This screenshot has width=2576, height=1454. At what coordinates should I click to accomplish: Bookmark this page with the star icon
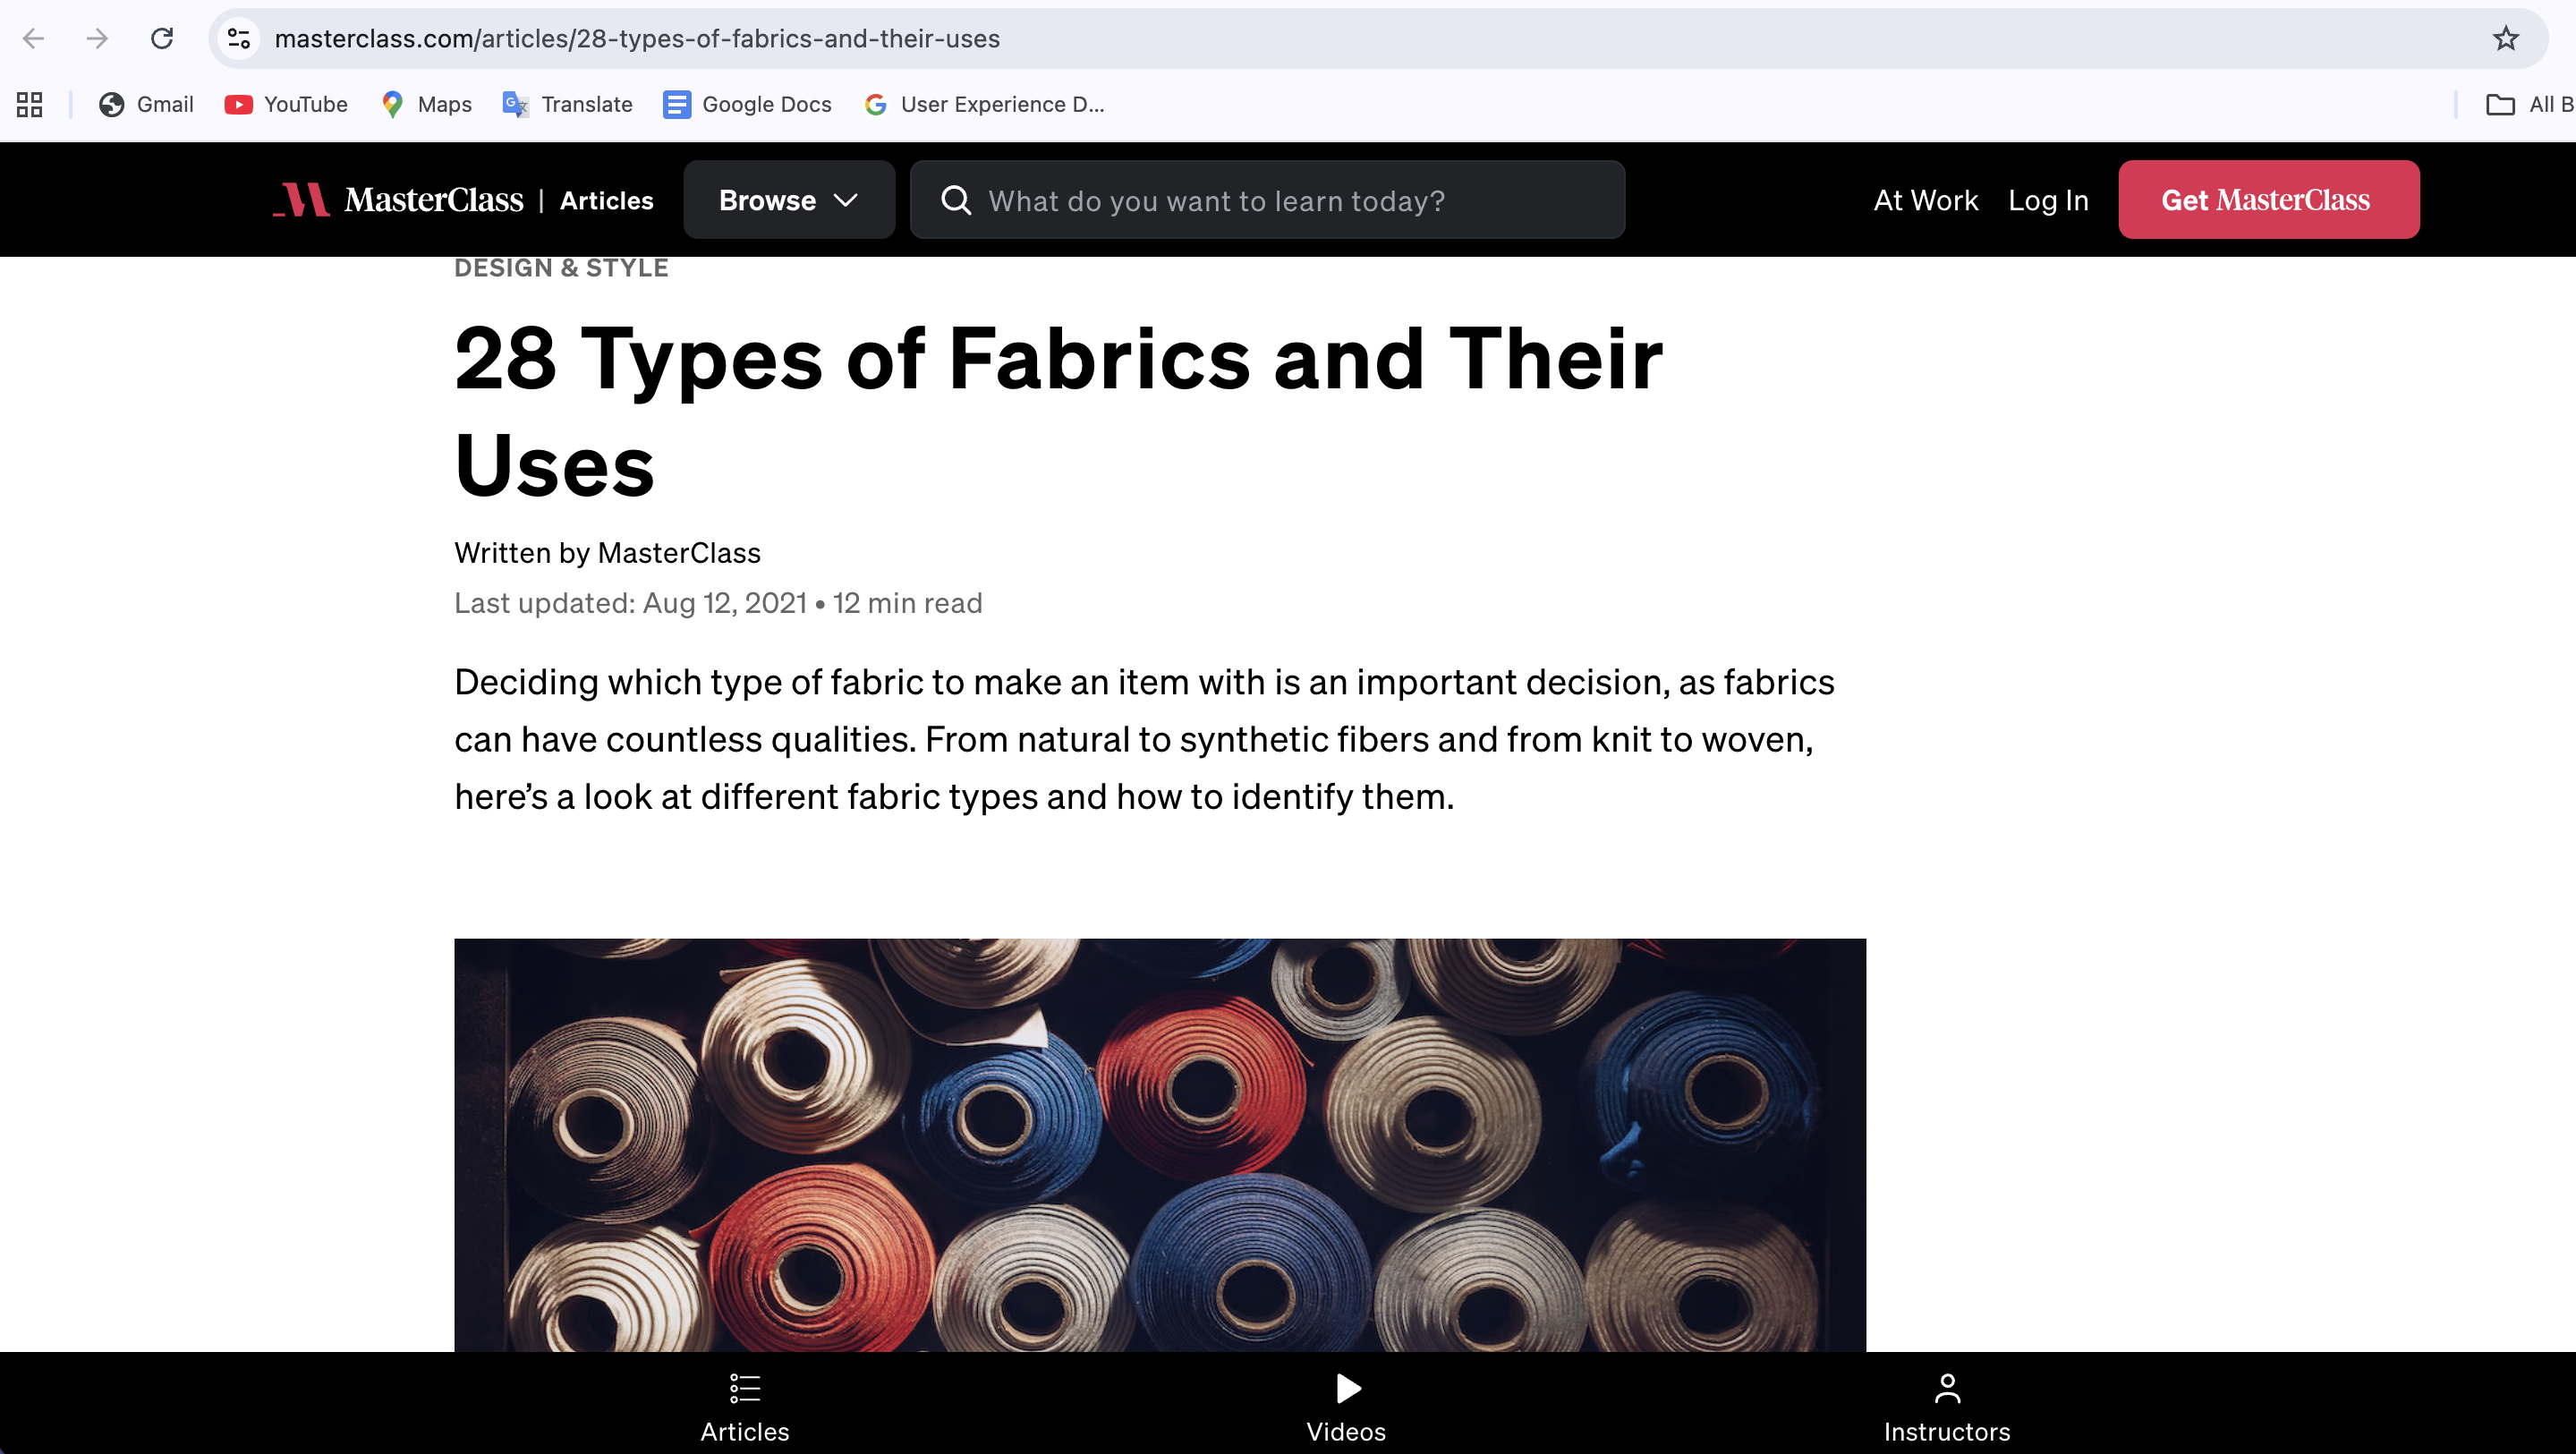click(x=2505, y=38)
